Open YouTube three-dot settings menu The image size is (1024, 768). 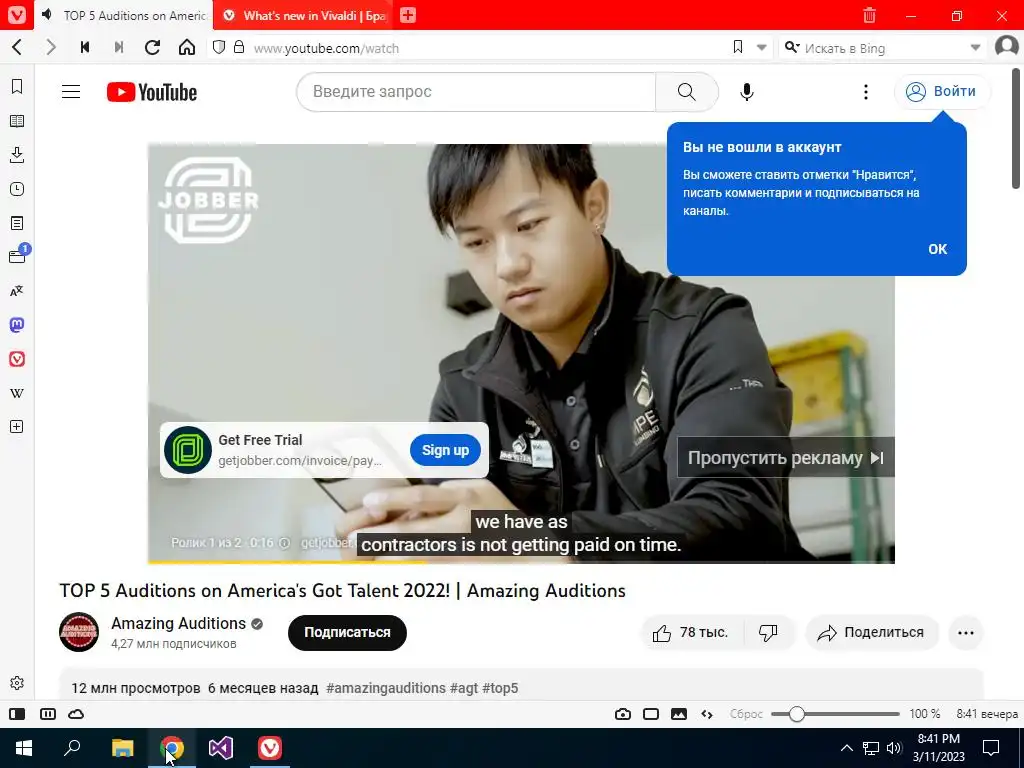click(866, 92)
